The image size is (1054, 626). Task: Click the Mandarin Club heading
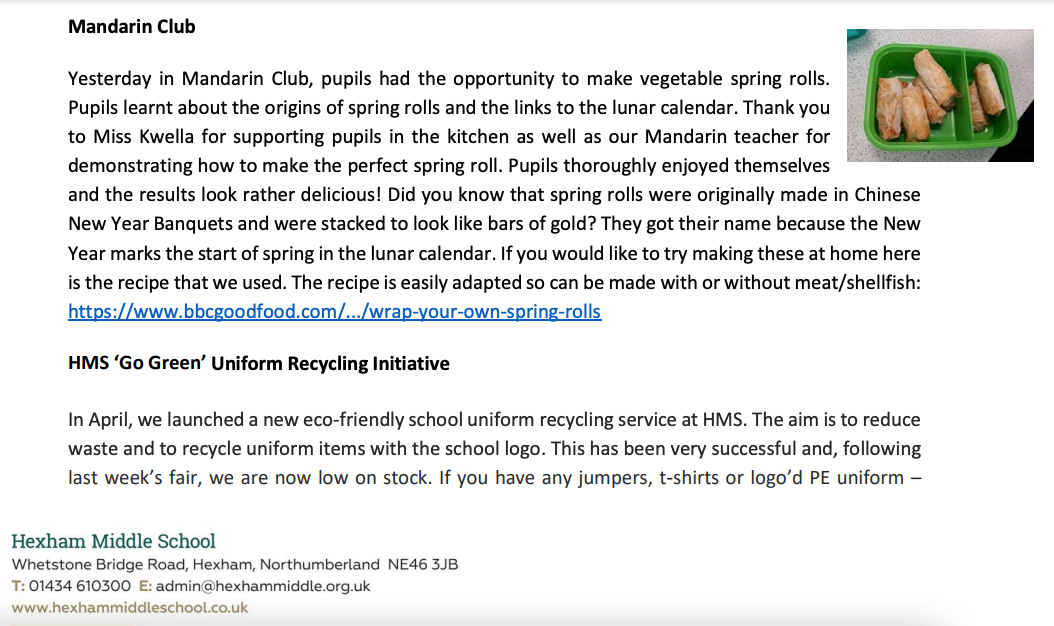[x=131, y=27]
